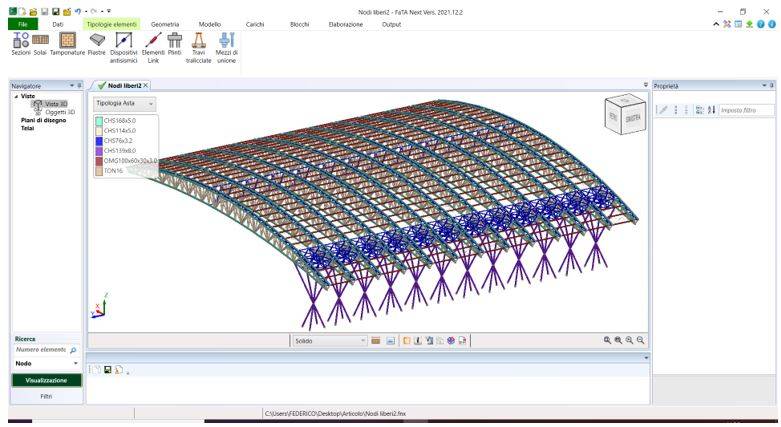This screenshot has height=427, width=781.
Task: Click the brown box icon next to Solido
Action: 376,341
